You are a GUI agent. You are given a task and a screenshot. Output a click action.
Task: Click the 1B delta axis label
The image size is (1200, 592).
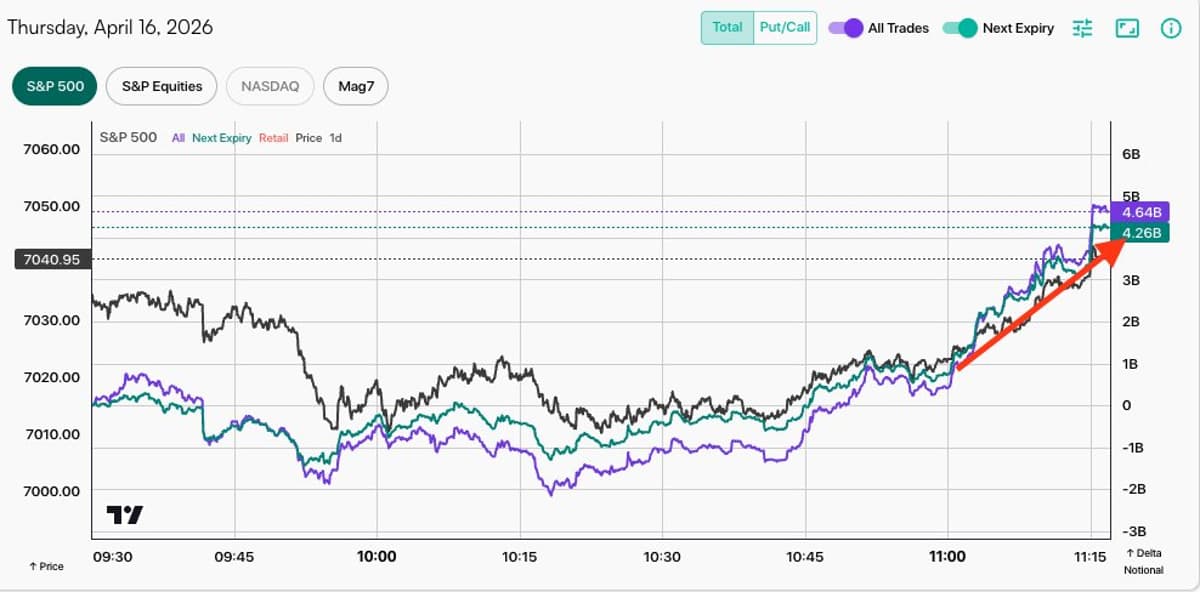1131,364
